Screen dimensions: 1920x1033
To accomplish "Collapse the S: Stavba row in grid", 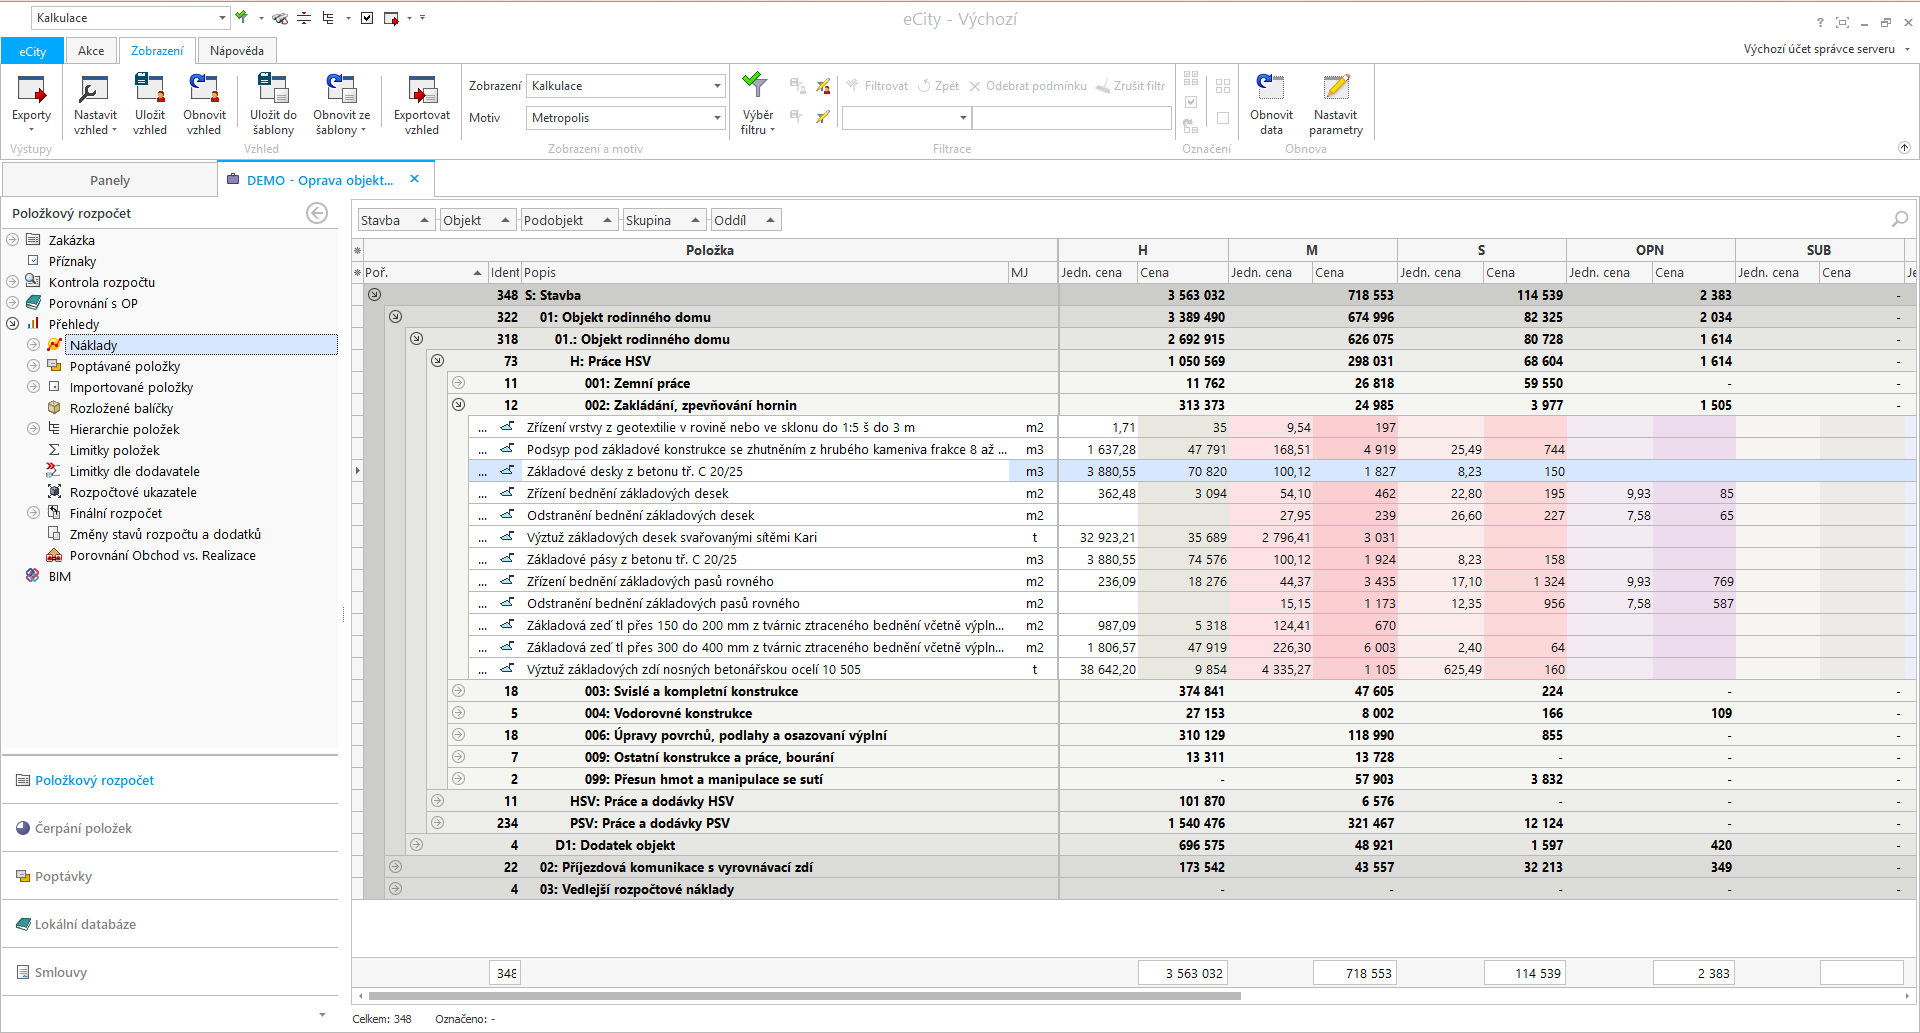I will coord(374,294).
